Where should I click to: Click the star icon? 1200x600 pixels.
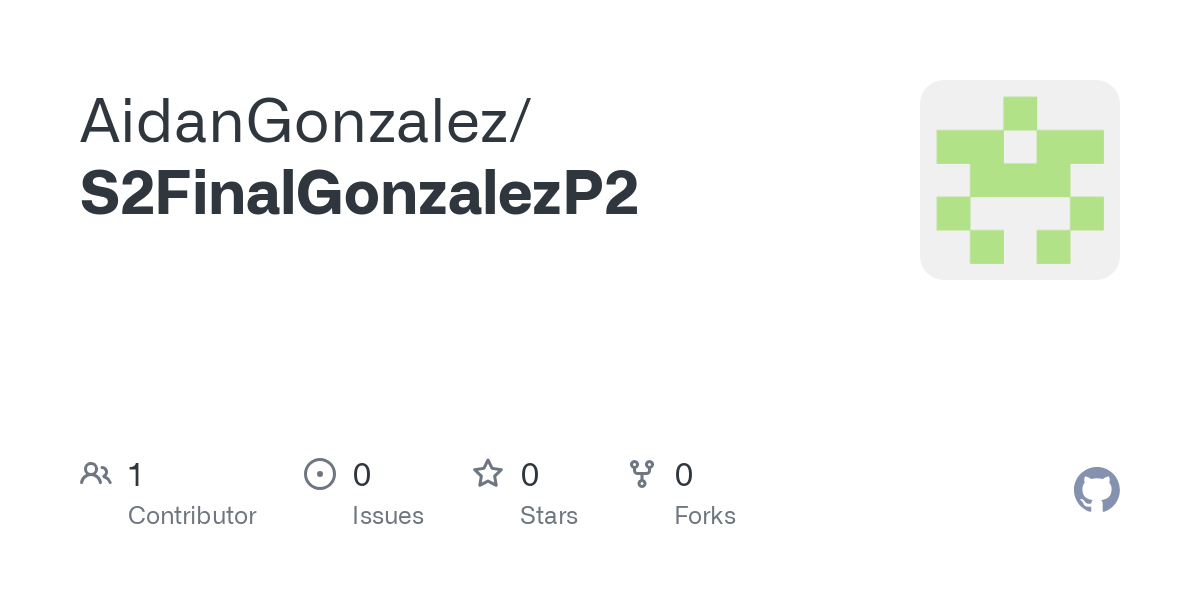pos(487,473)
